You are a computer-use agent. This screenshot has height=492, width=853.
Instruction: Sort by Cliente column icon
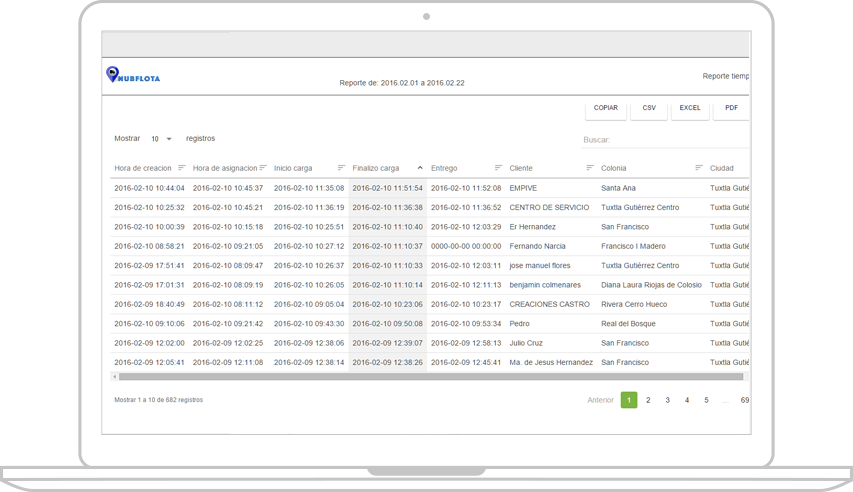(590, 168)
